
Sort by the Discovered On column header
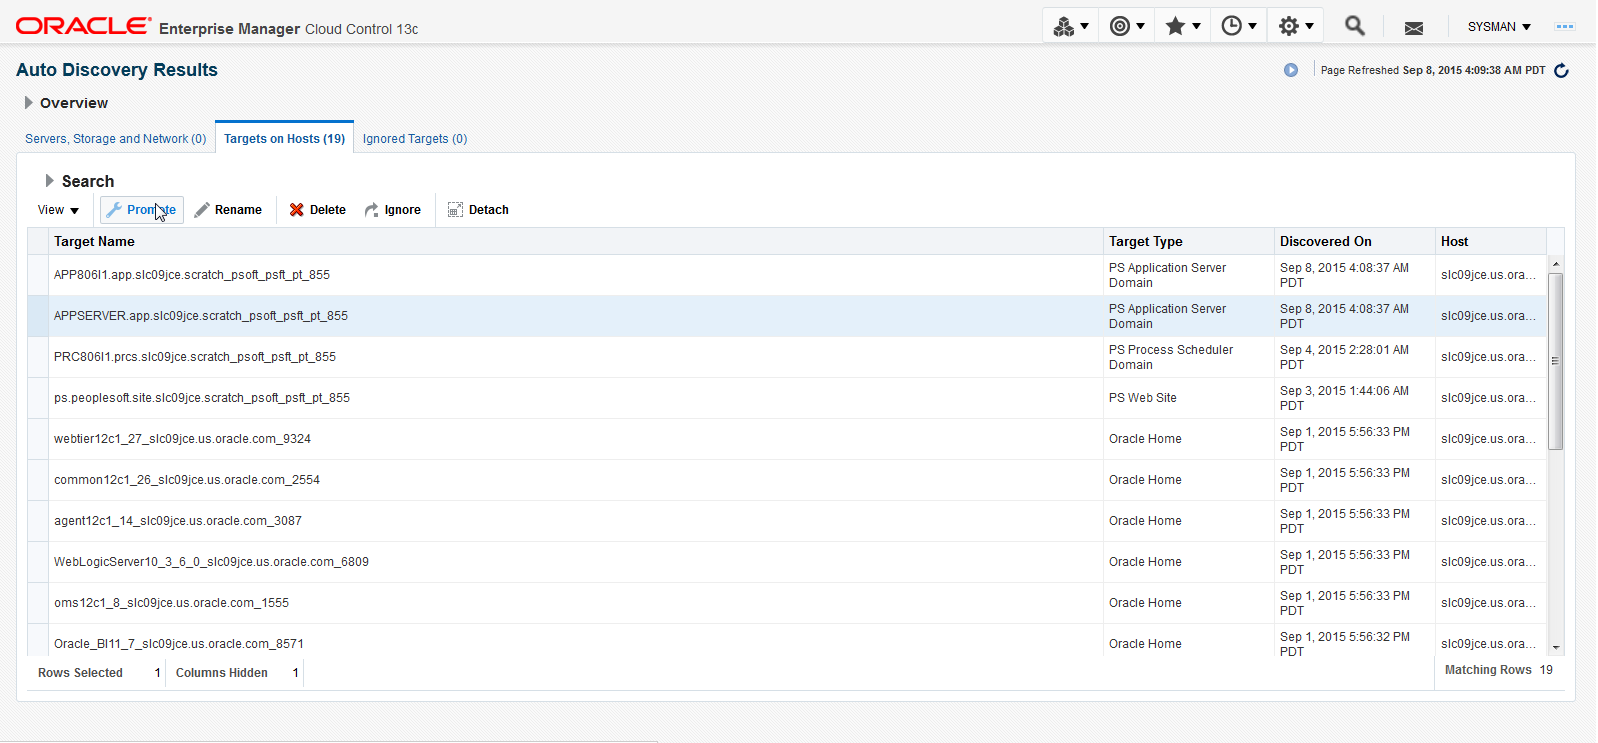(1354, 241)
